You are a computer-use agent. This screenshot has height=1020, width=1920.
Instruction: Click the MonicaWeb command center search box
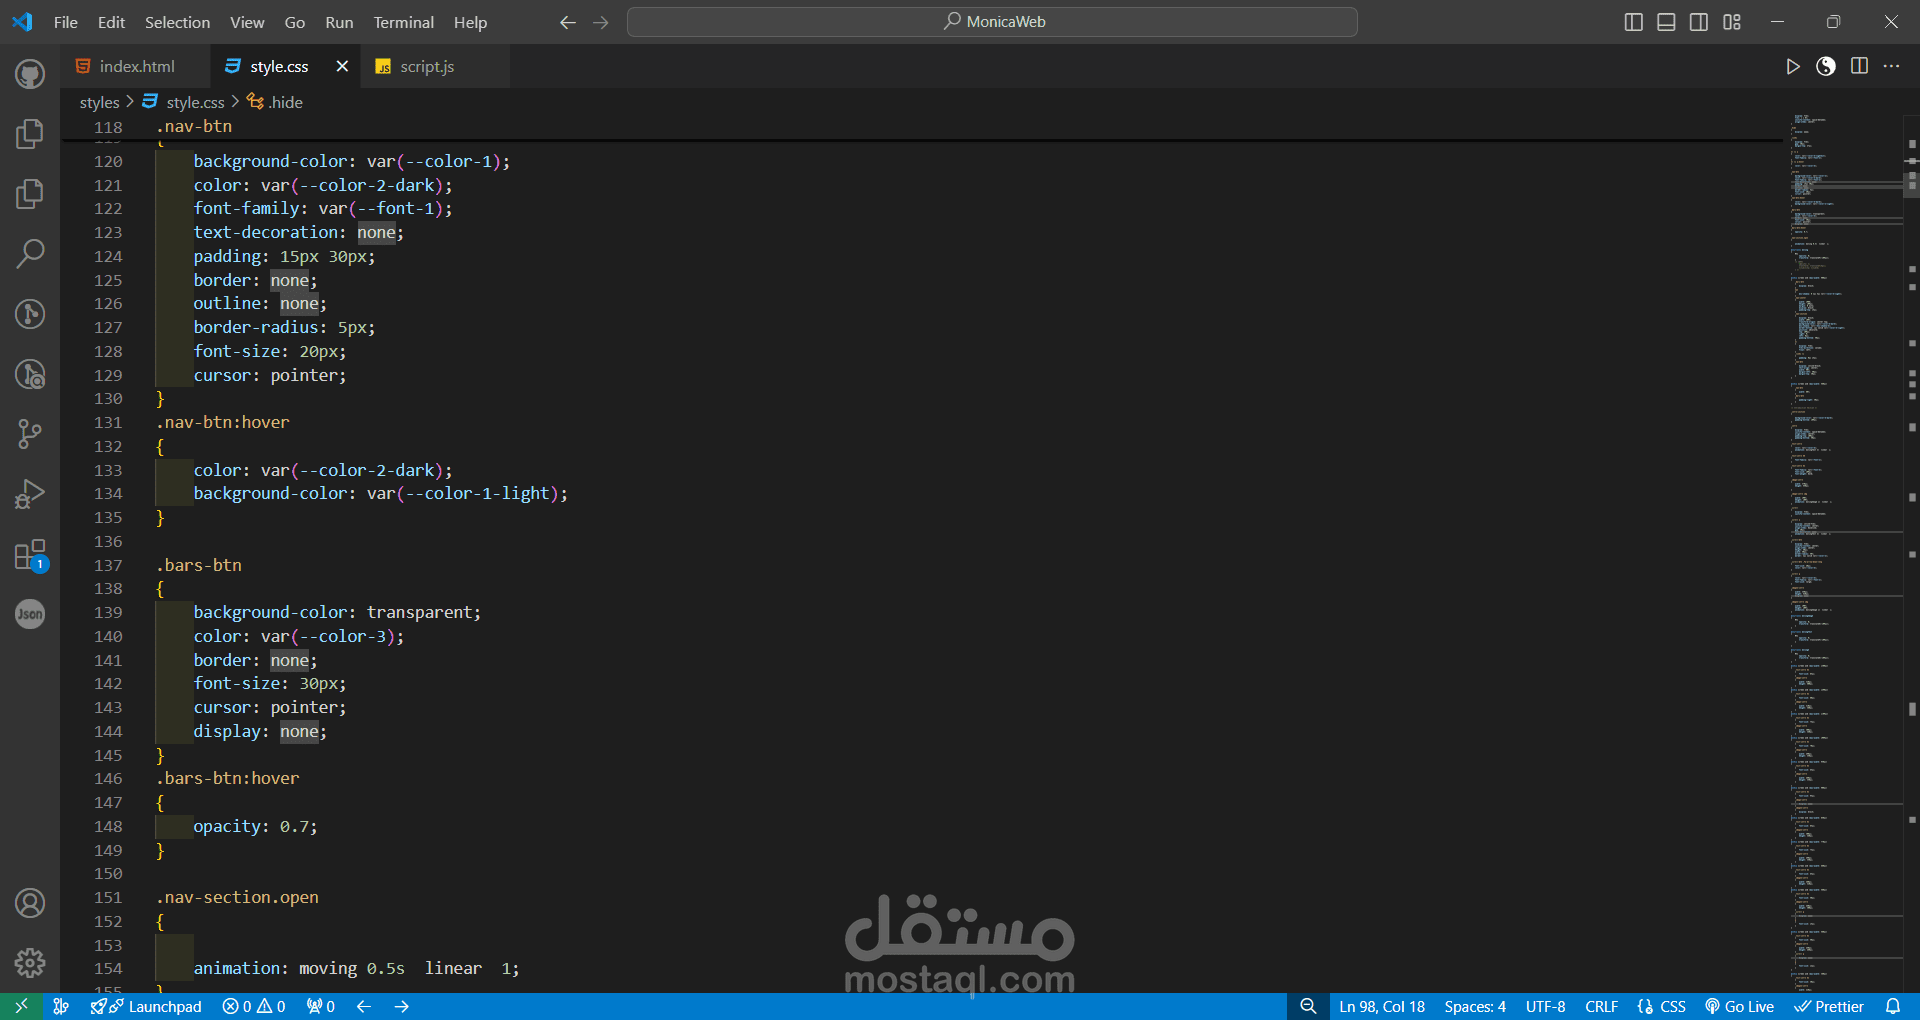click(x=992, y=22)
